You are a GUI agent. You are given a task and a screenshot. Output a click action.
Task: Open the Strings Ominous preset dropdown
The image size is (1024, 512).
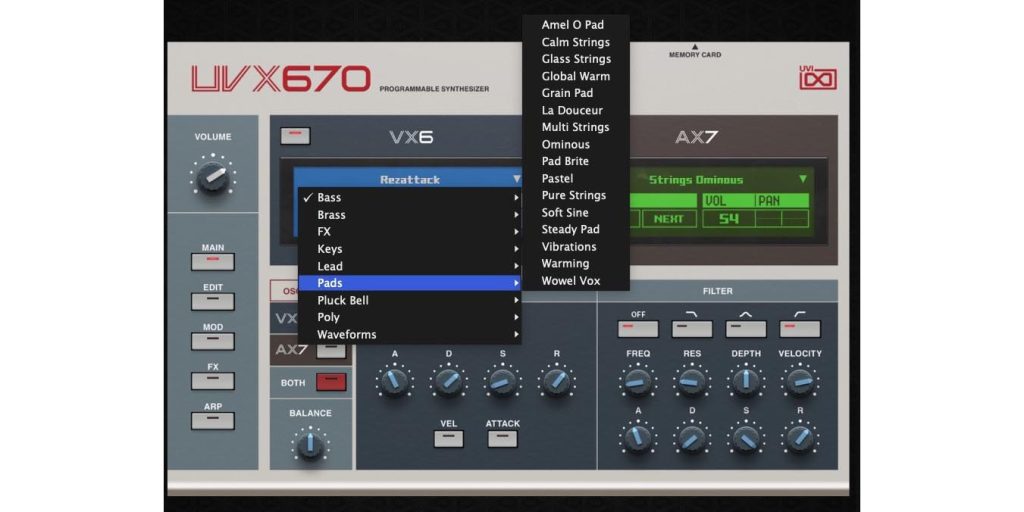[720, 180]
